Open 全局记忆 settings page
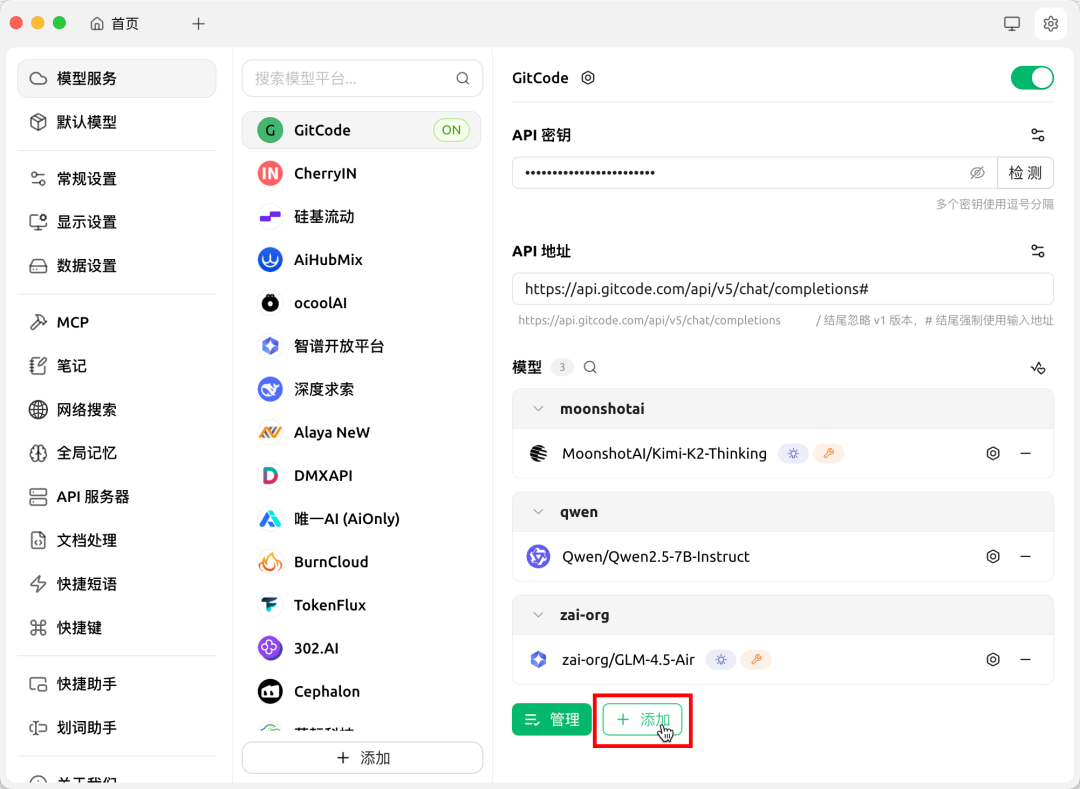This screenshot has width=1080, height=789. pos(116,453)
